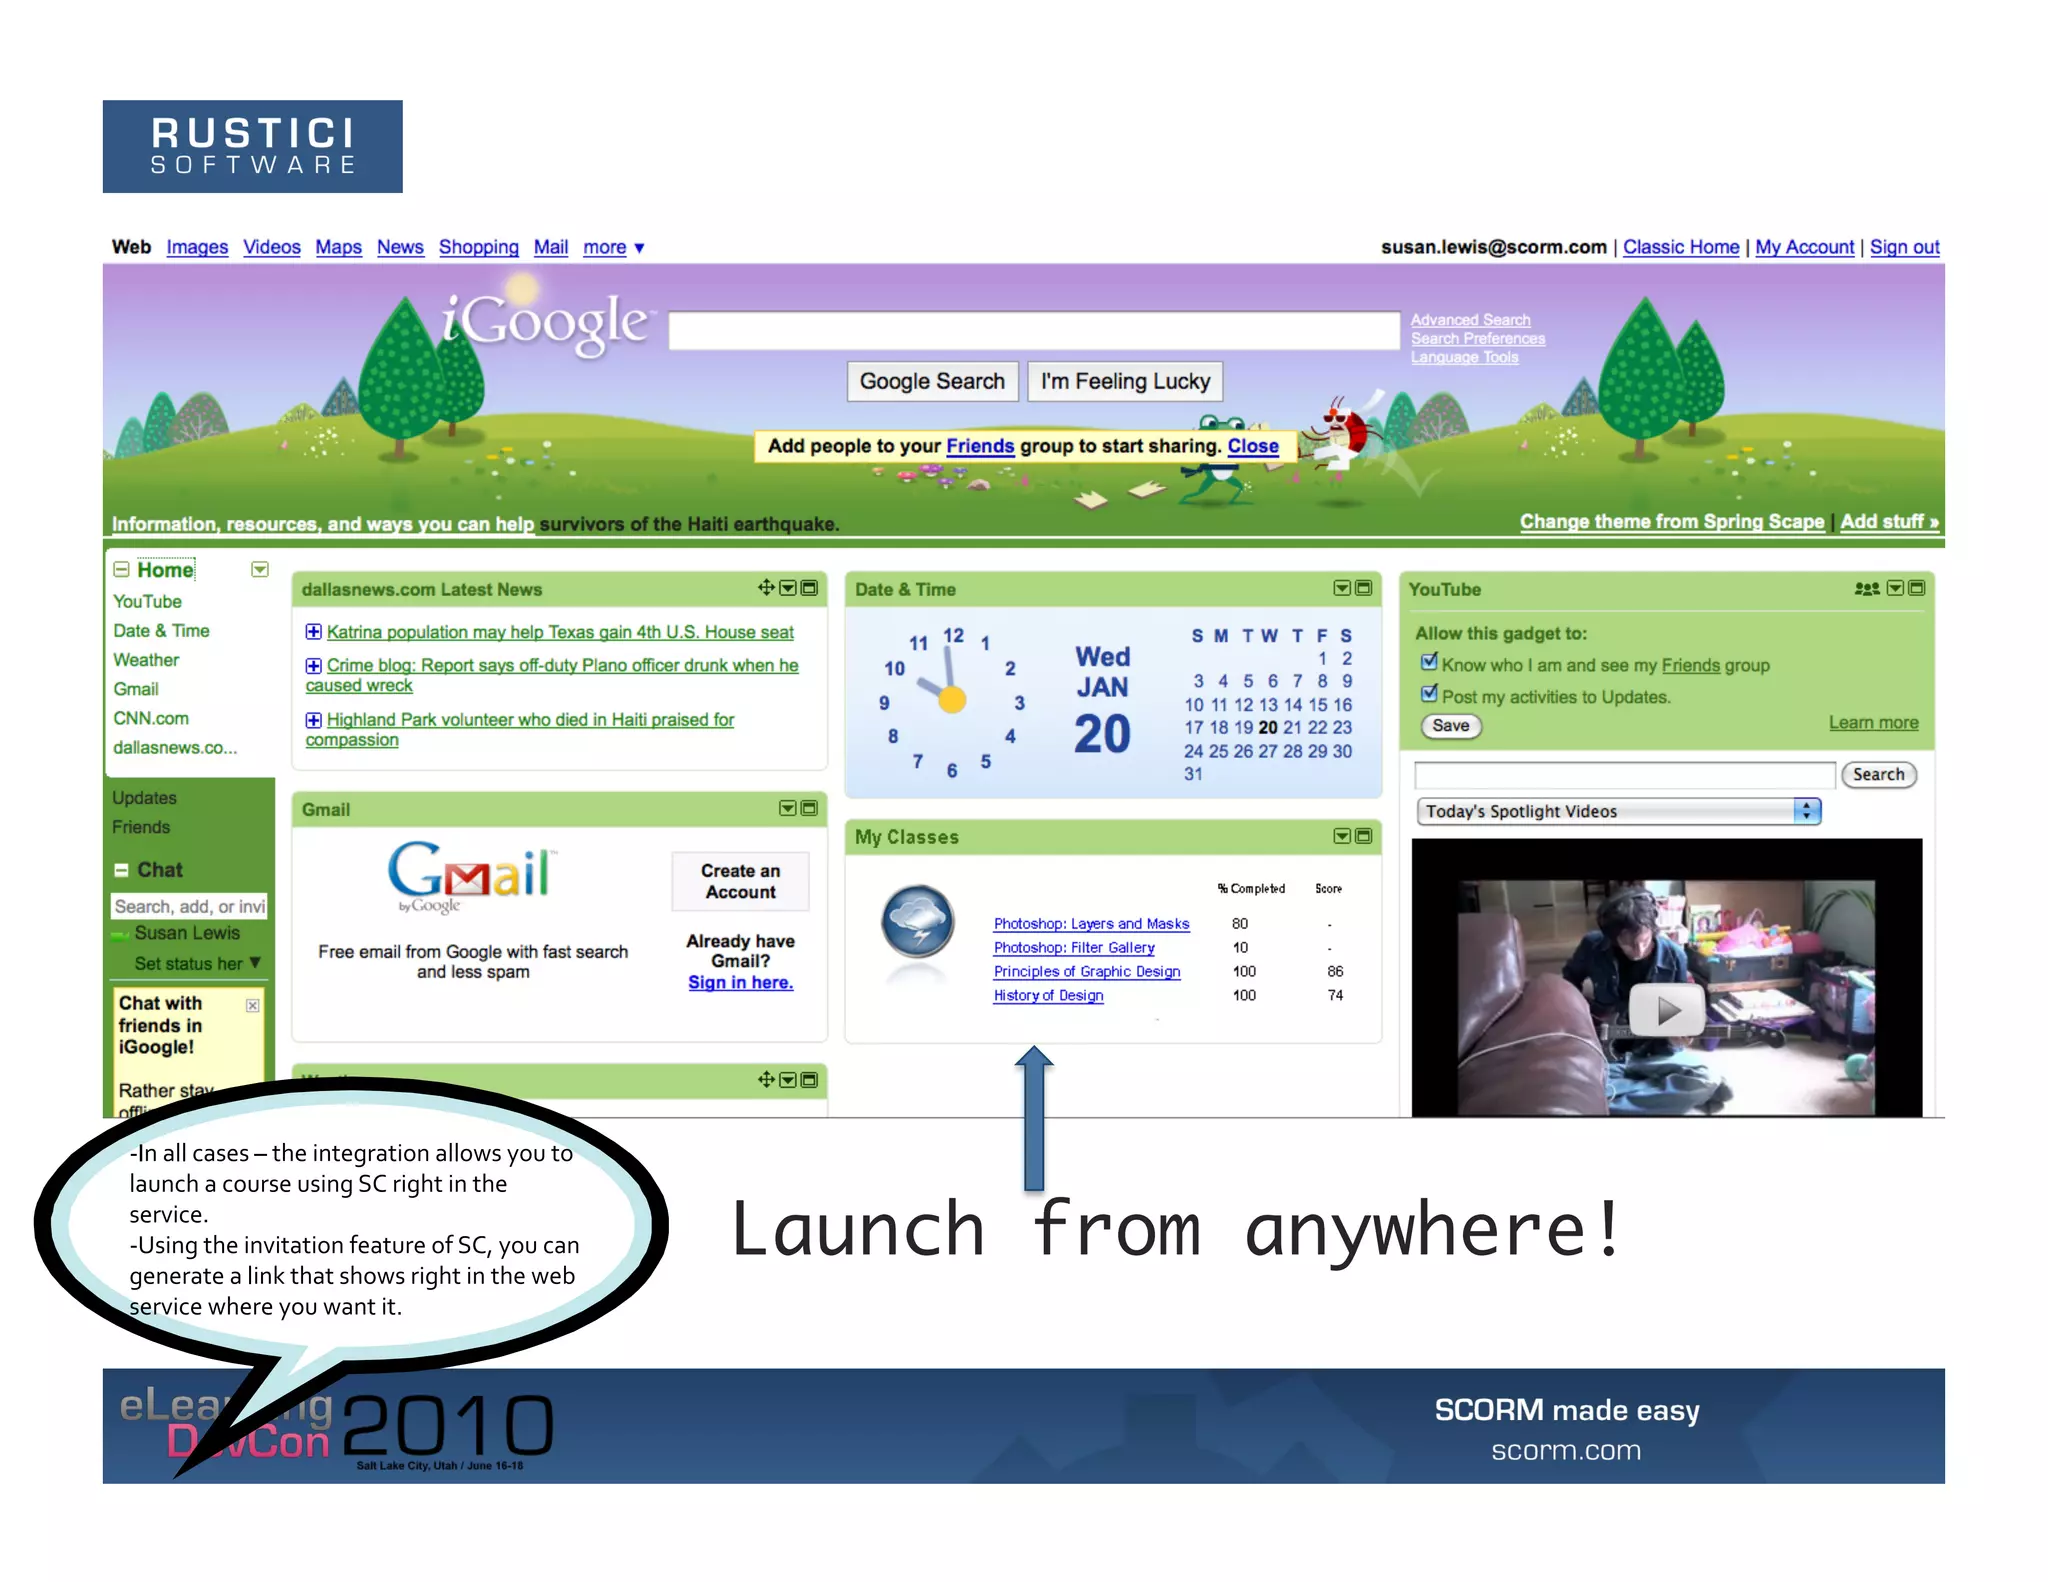Focus the YouTube gadget search field
This screenshot has width=2048, height=1582.
coord(1625,774)
